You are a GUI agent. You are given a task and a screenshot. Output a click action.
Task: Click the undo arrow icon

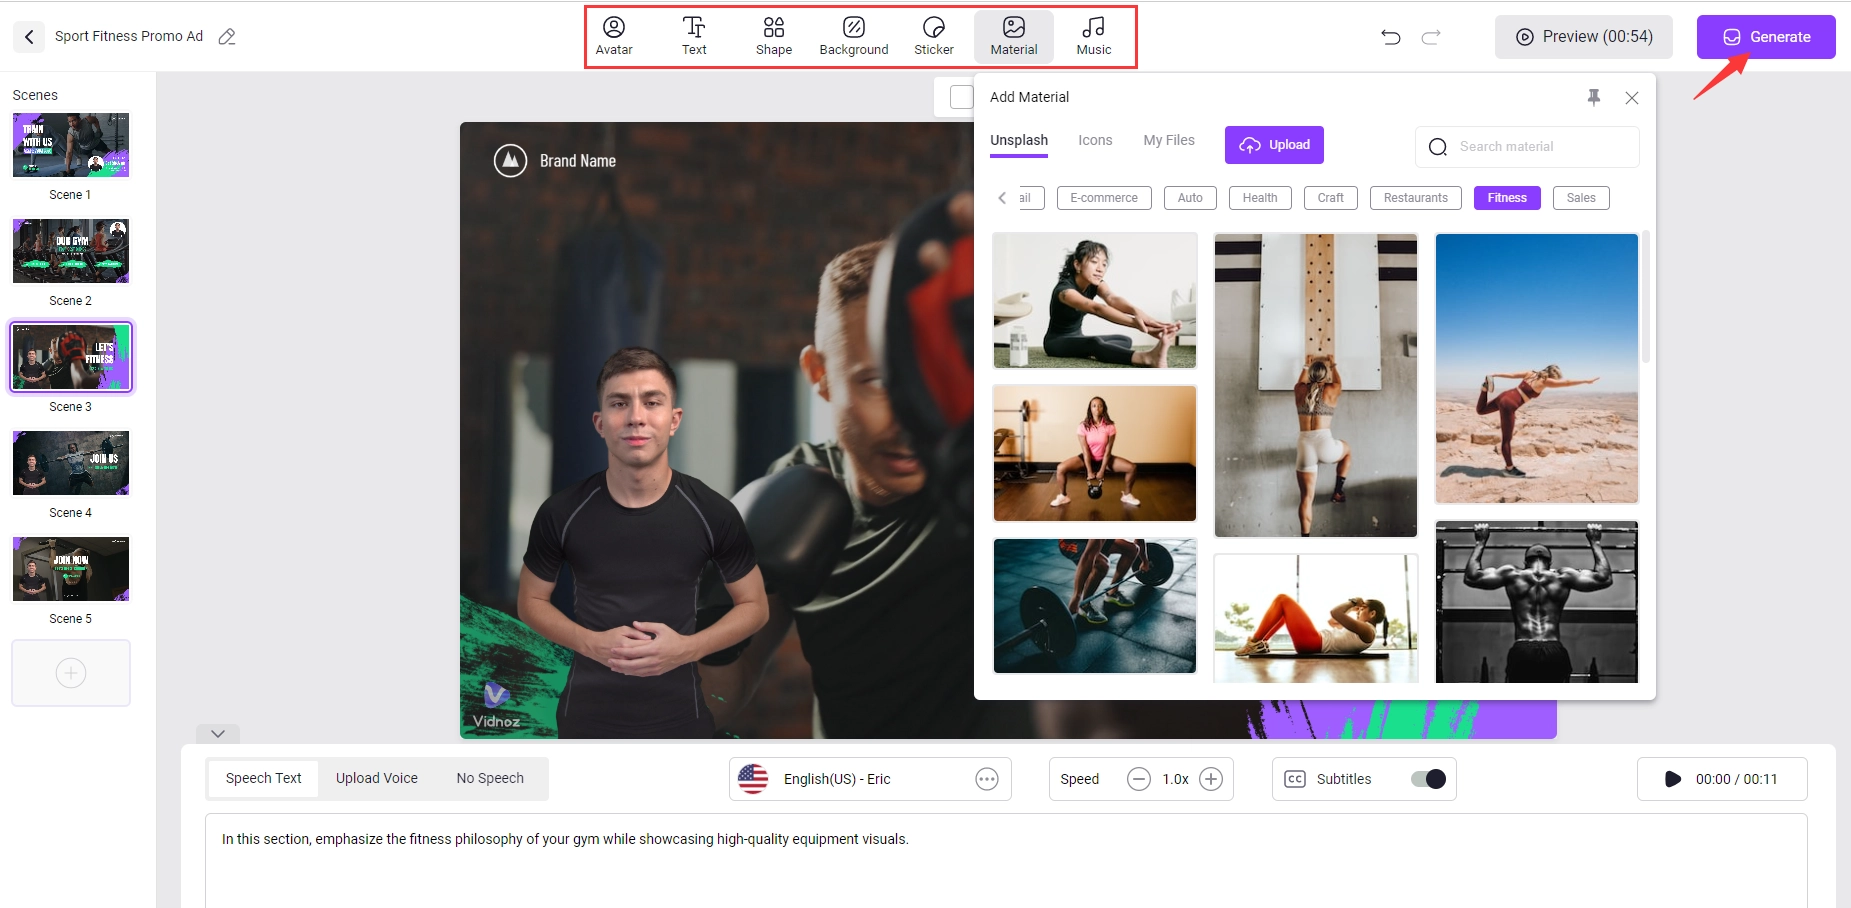click(x=1390, y=37)
